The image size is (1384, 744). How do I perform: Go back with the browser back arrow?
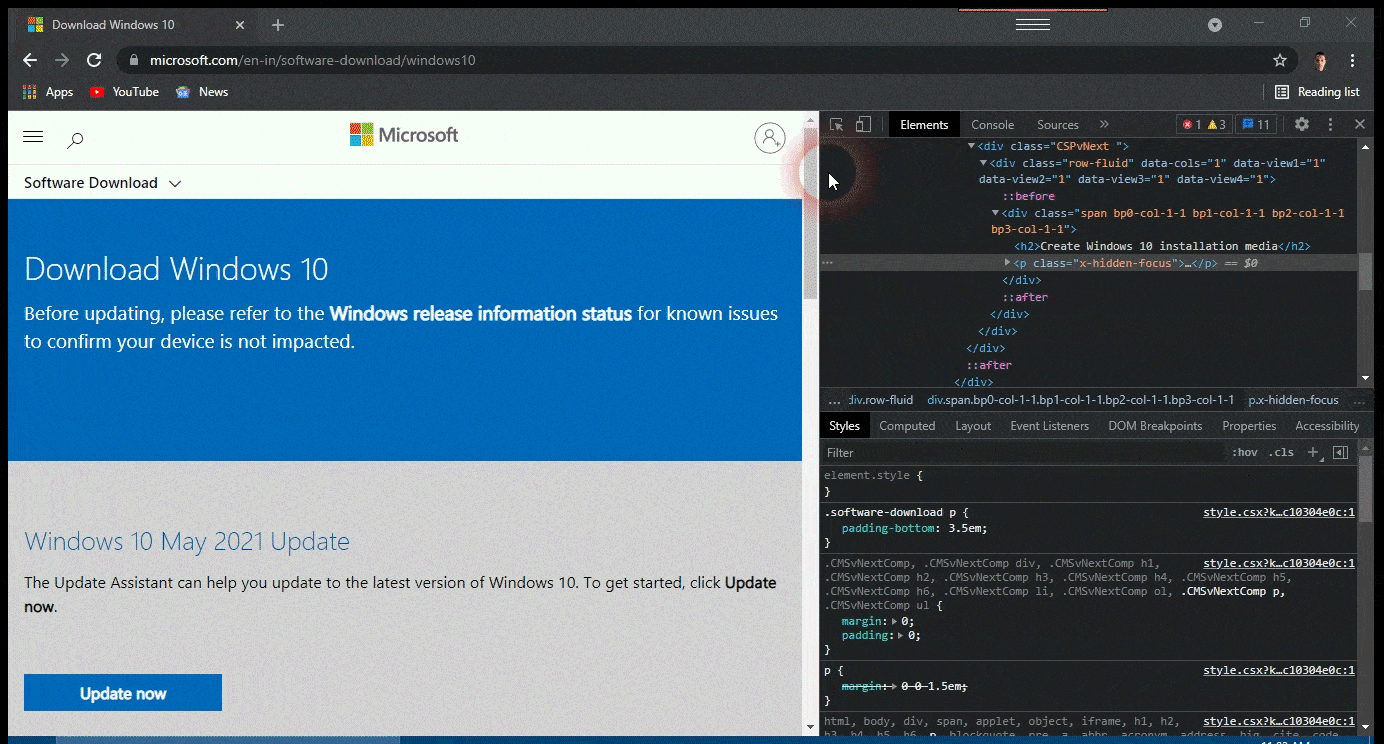click(30, 60)
